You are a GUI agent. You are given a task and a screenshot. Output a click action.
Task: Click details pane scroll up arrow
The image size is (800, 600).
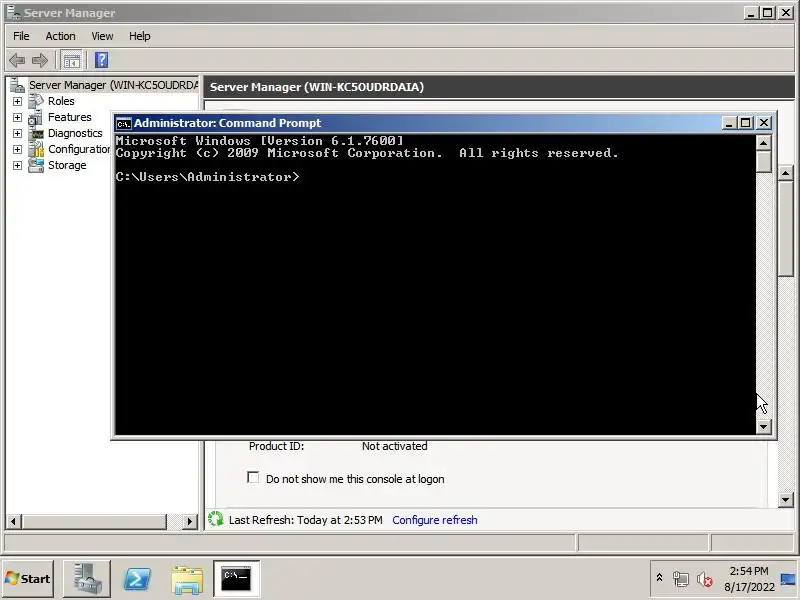[x=786, y=173]
